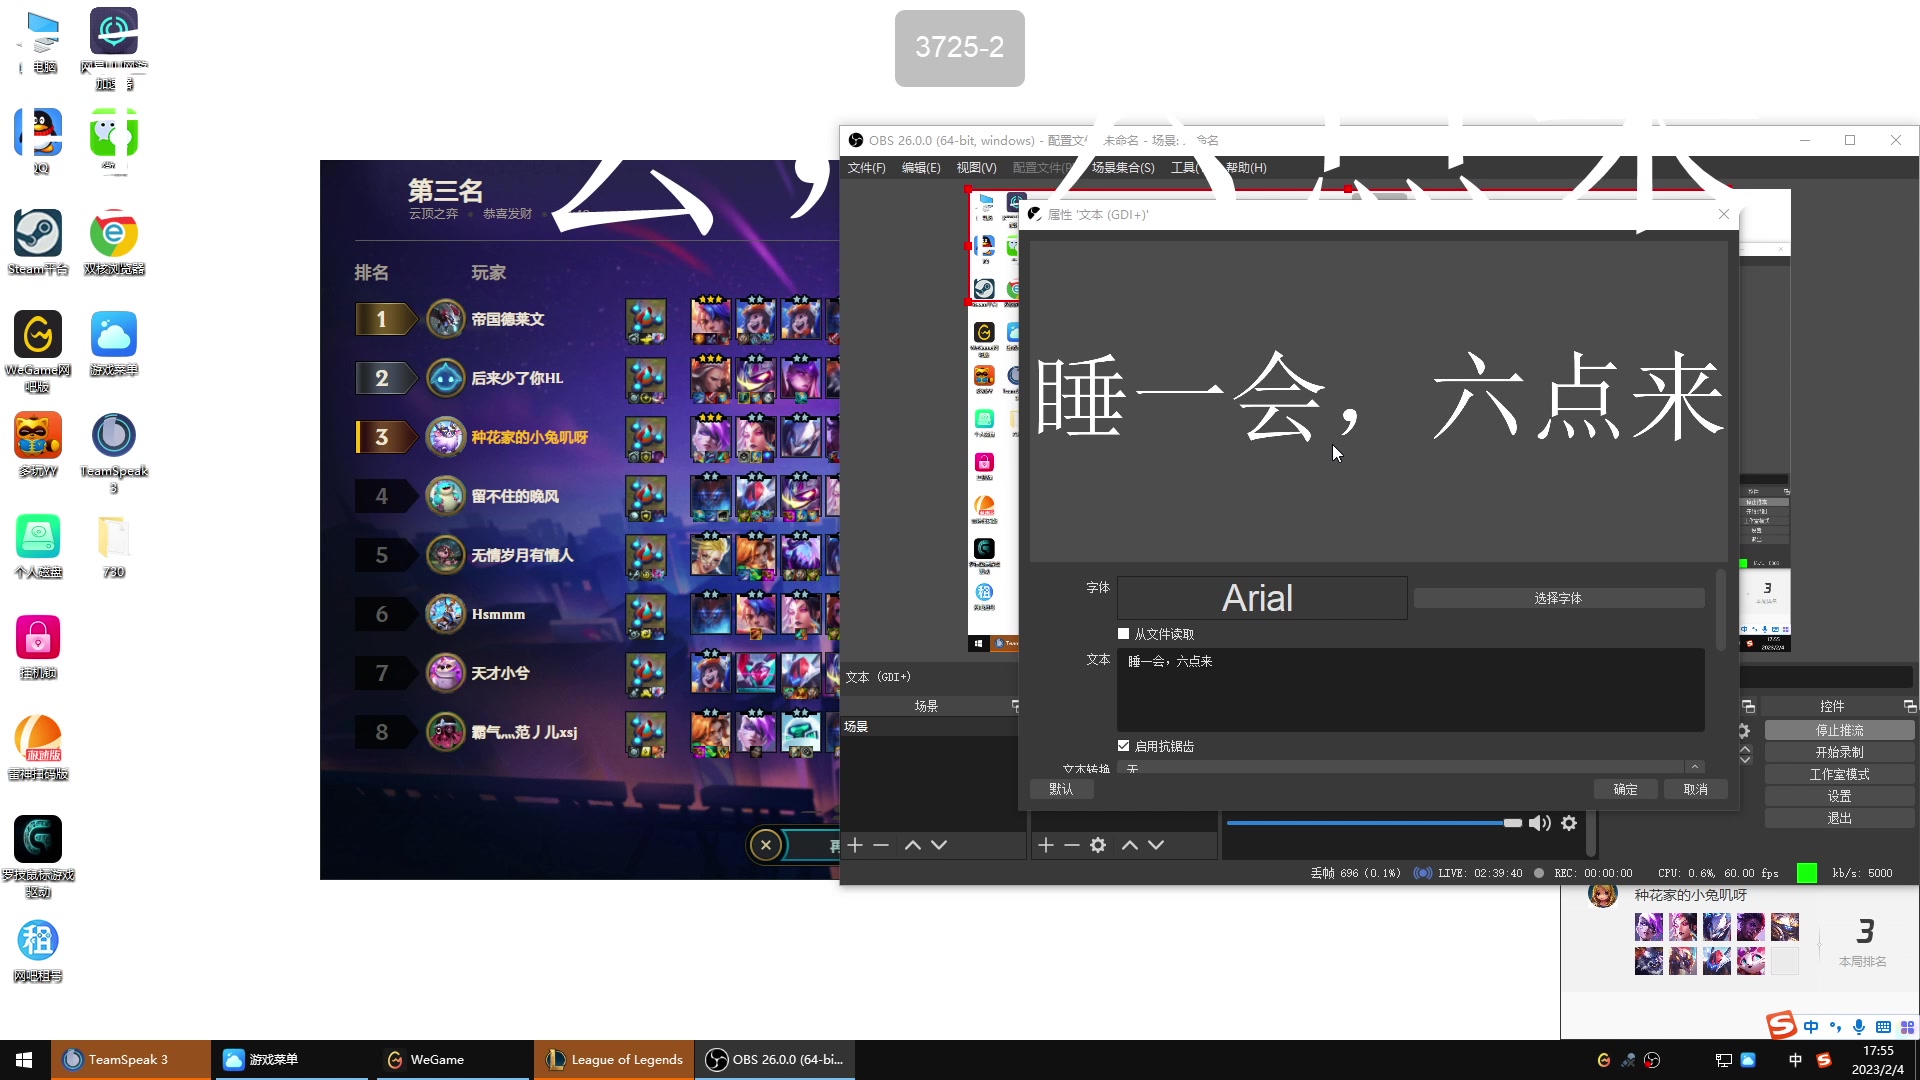This screenshot has width=1920, height=1080.
Task: Remove the selected source
Action: pos(1072,845)
